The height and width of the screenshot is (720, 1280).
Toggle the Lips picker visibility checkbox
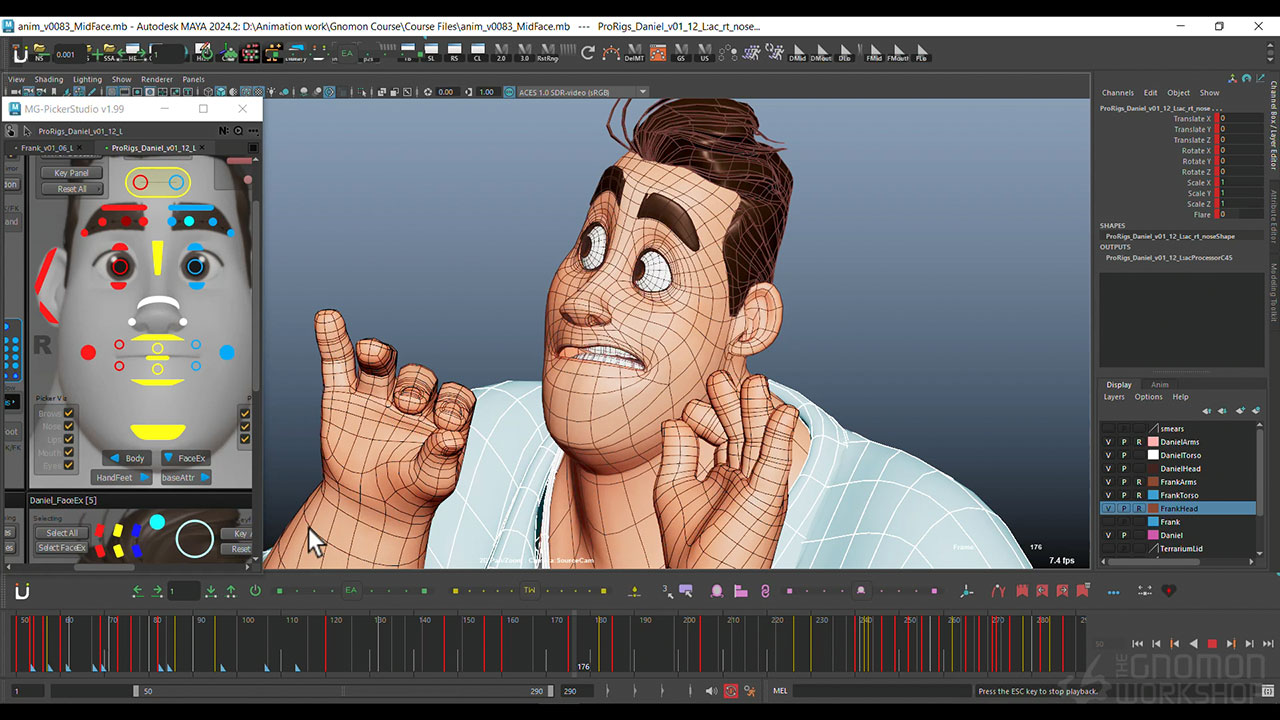click(x=69, y=439)
